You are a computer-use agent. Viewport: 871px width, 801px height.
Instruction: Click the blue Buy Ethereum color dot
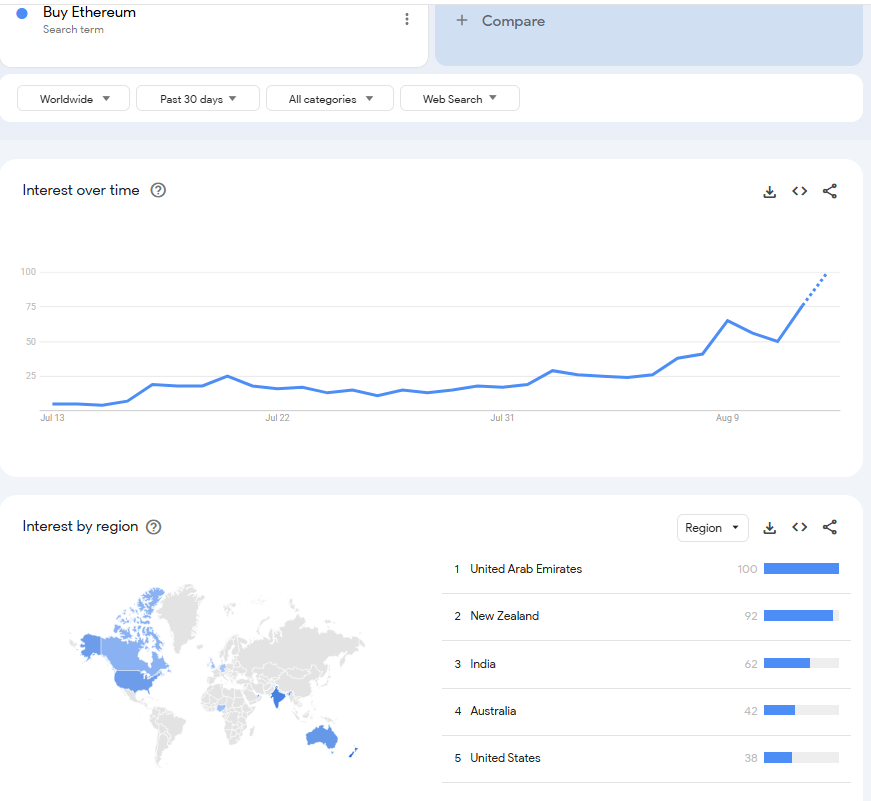click(22, 13)
